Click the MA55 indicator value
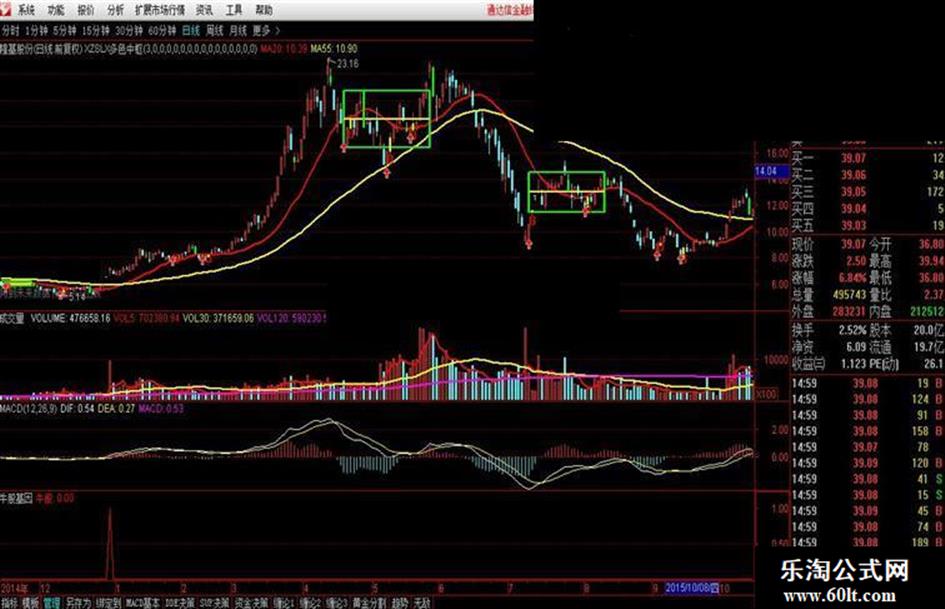This screenshot has width=945, height=609. (334, 48)
